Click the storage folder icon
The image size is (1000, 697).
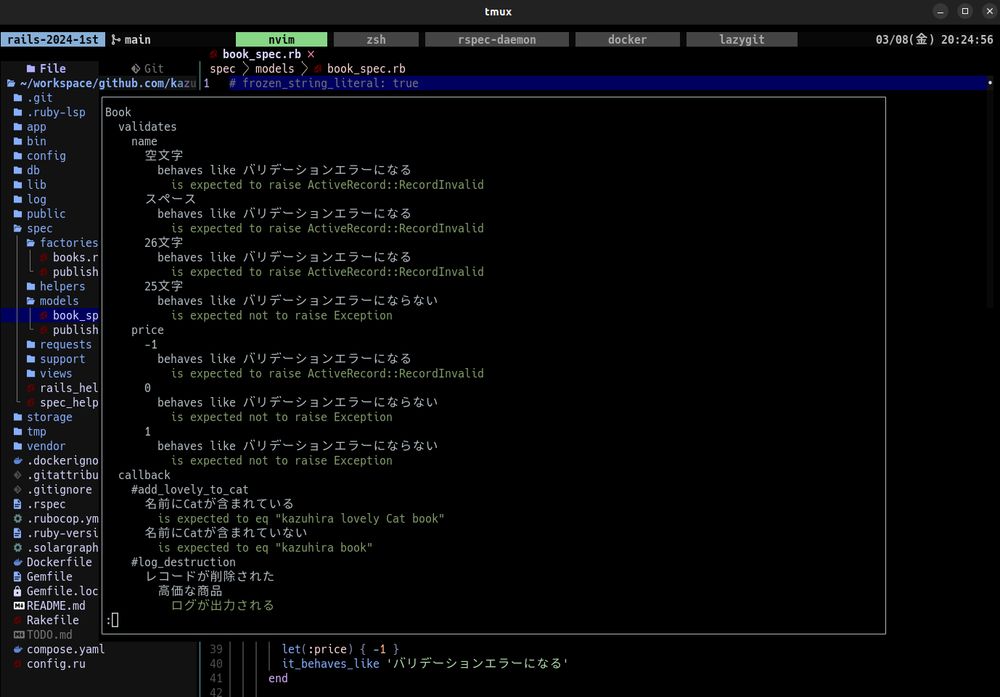(18, 417)
